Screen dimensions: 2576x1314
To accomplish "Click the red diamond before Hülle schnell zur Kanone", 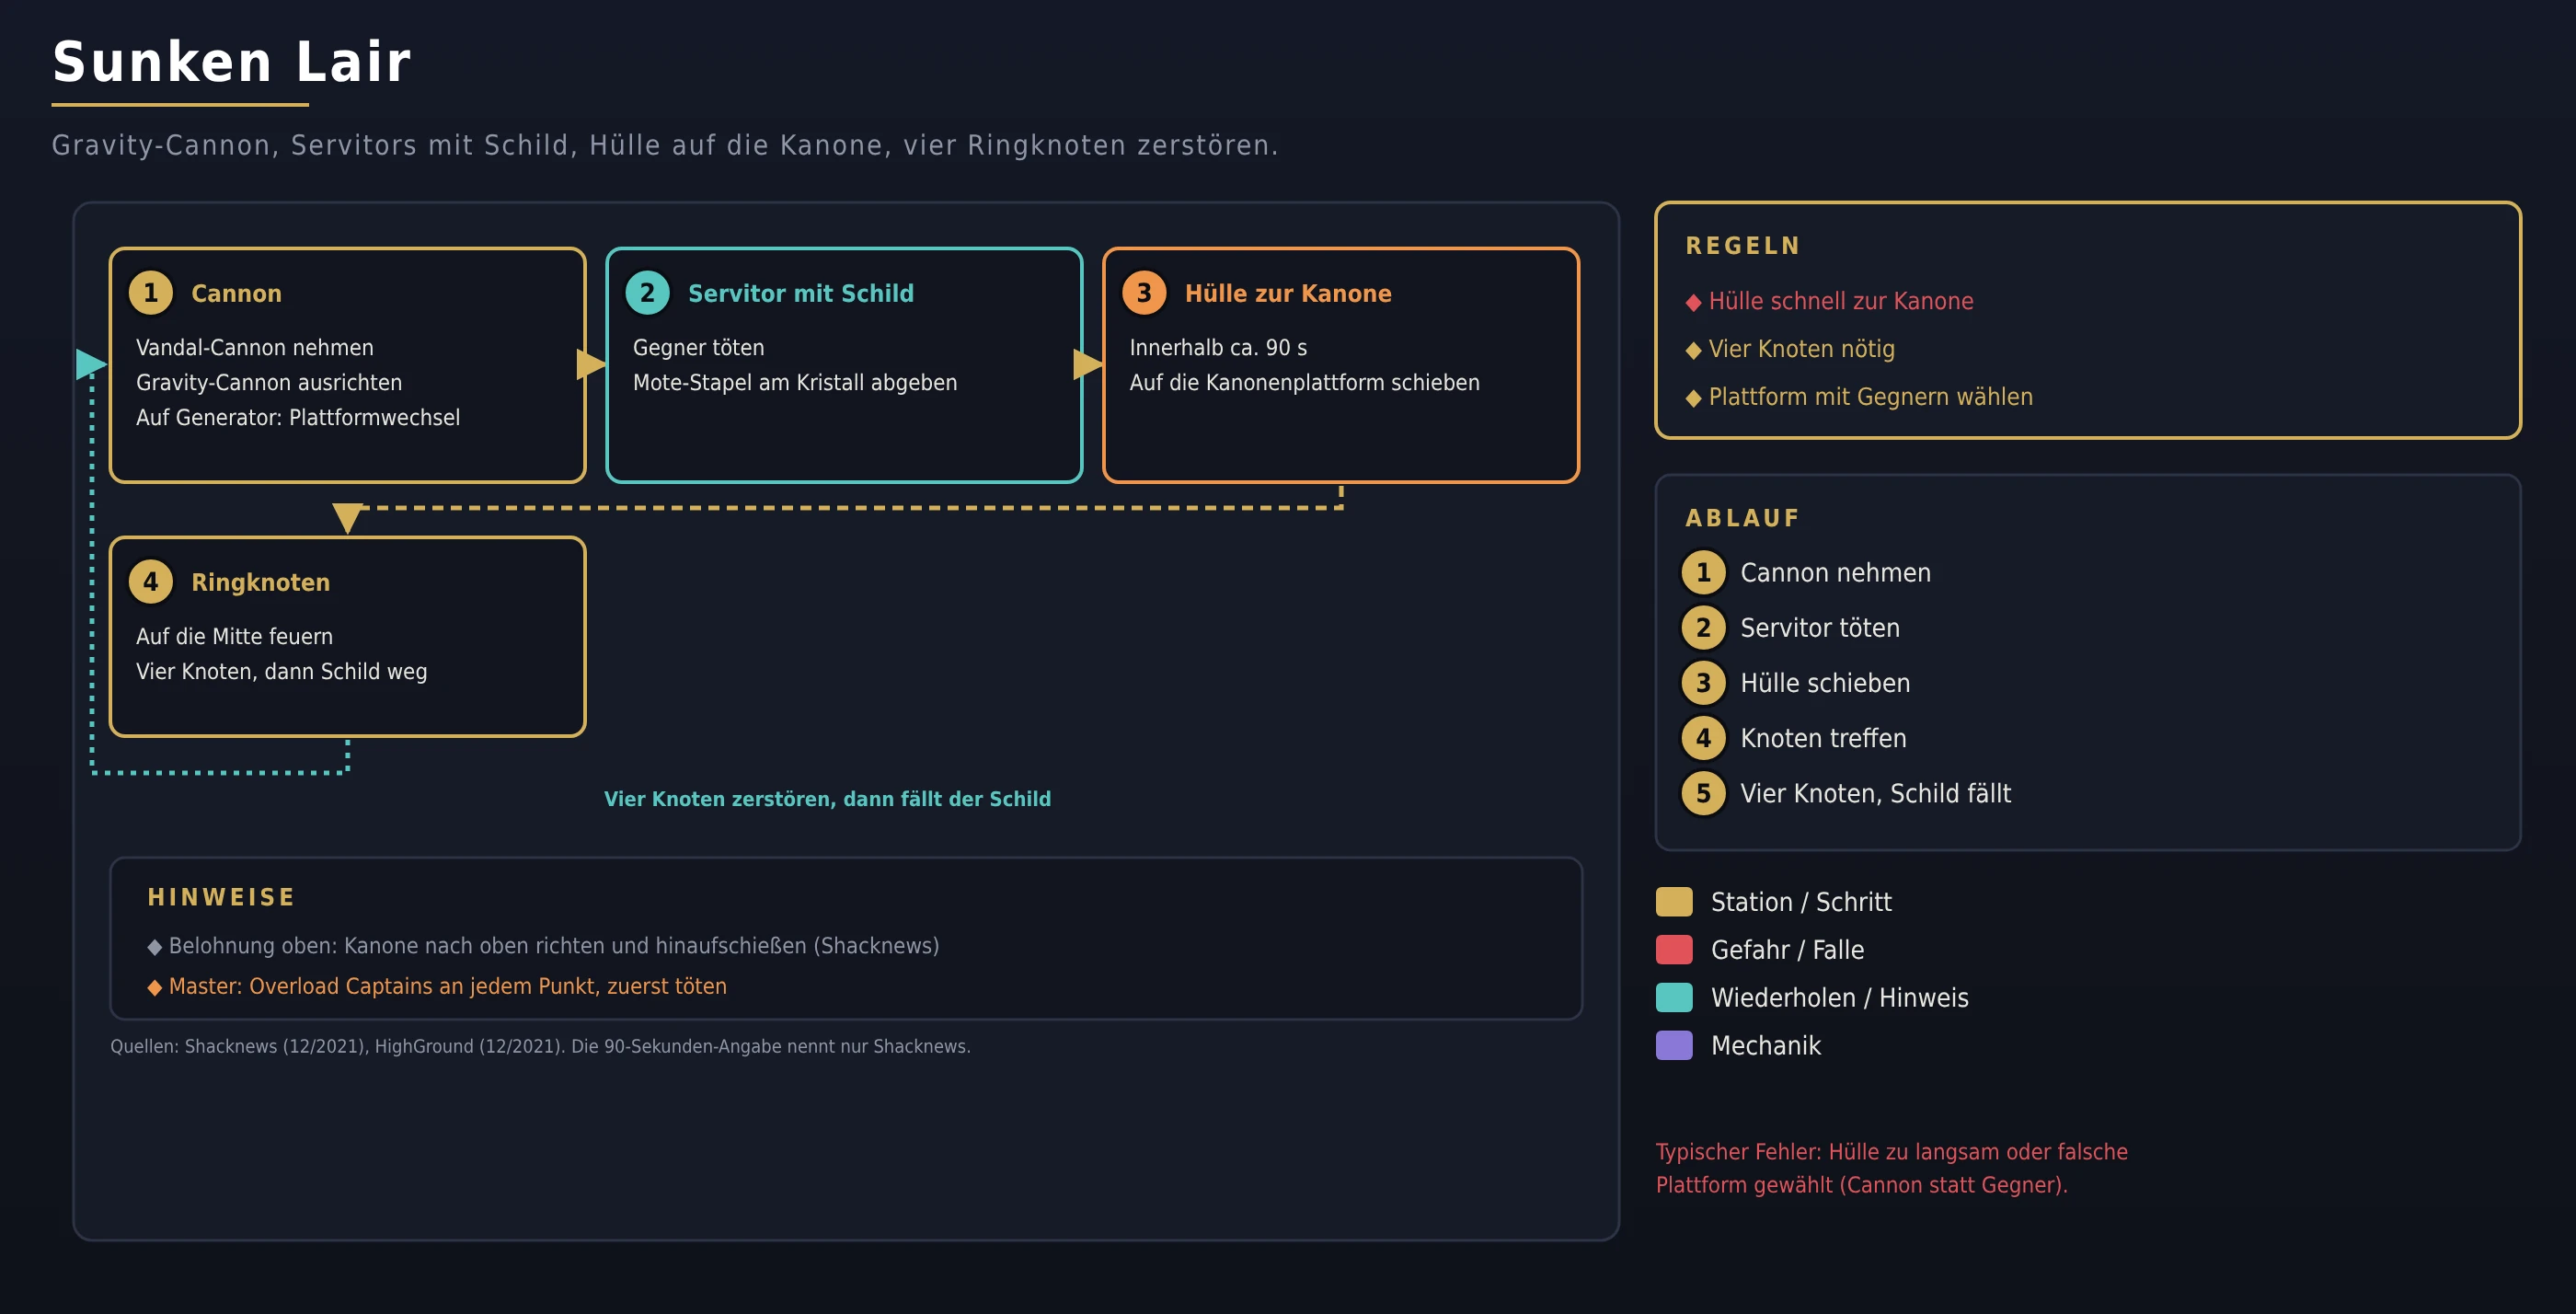I will (x=1693, y=302).
